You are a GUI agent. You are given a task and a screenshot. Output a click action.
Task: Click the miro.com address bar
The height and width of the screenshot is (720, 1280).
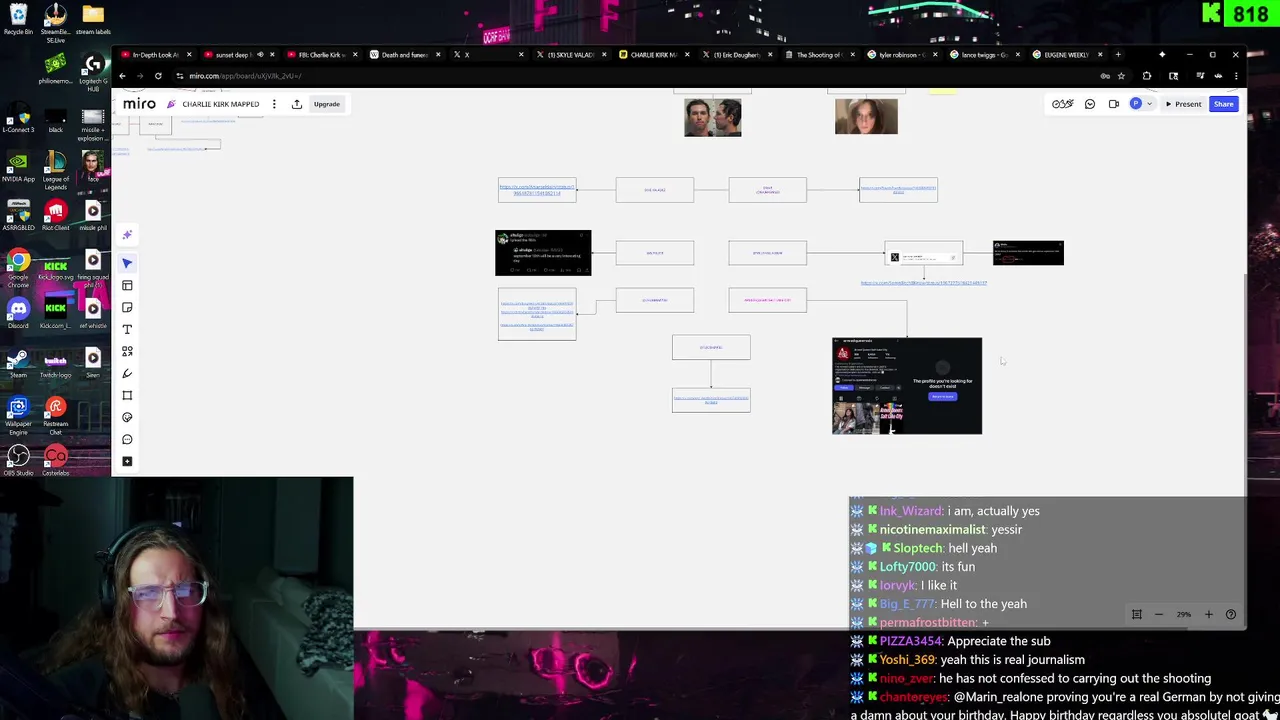click(630, 76)
